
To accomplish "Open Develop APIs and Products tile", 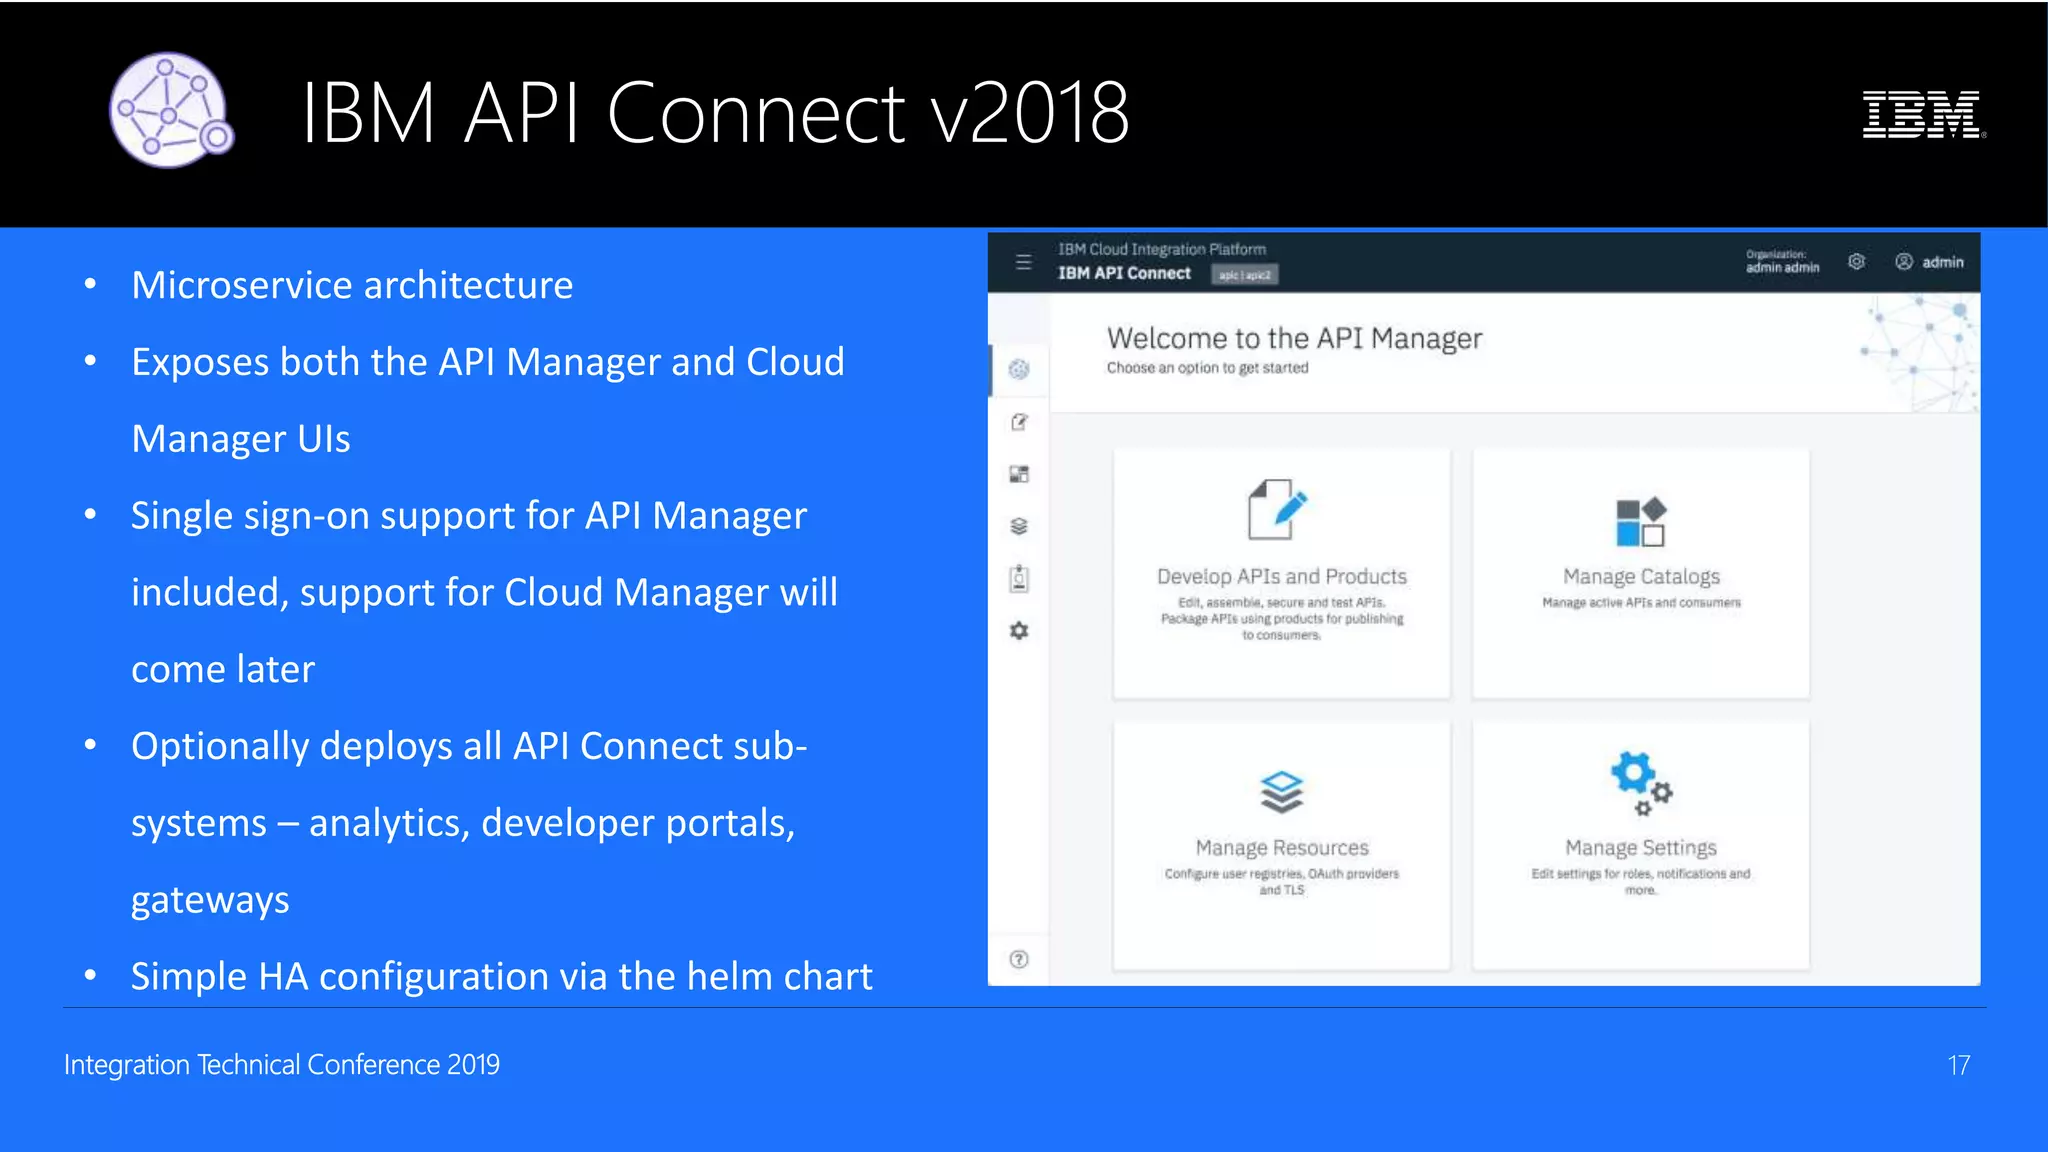I will coord(1281,573).
